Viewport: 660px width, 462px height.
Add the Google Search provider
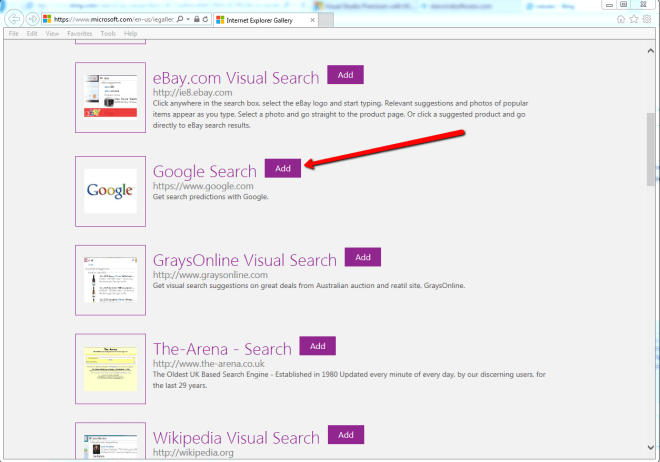click(x=282, y=168)
